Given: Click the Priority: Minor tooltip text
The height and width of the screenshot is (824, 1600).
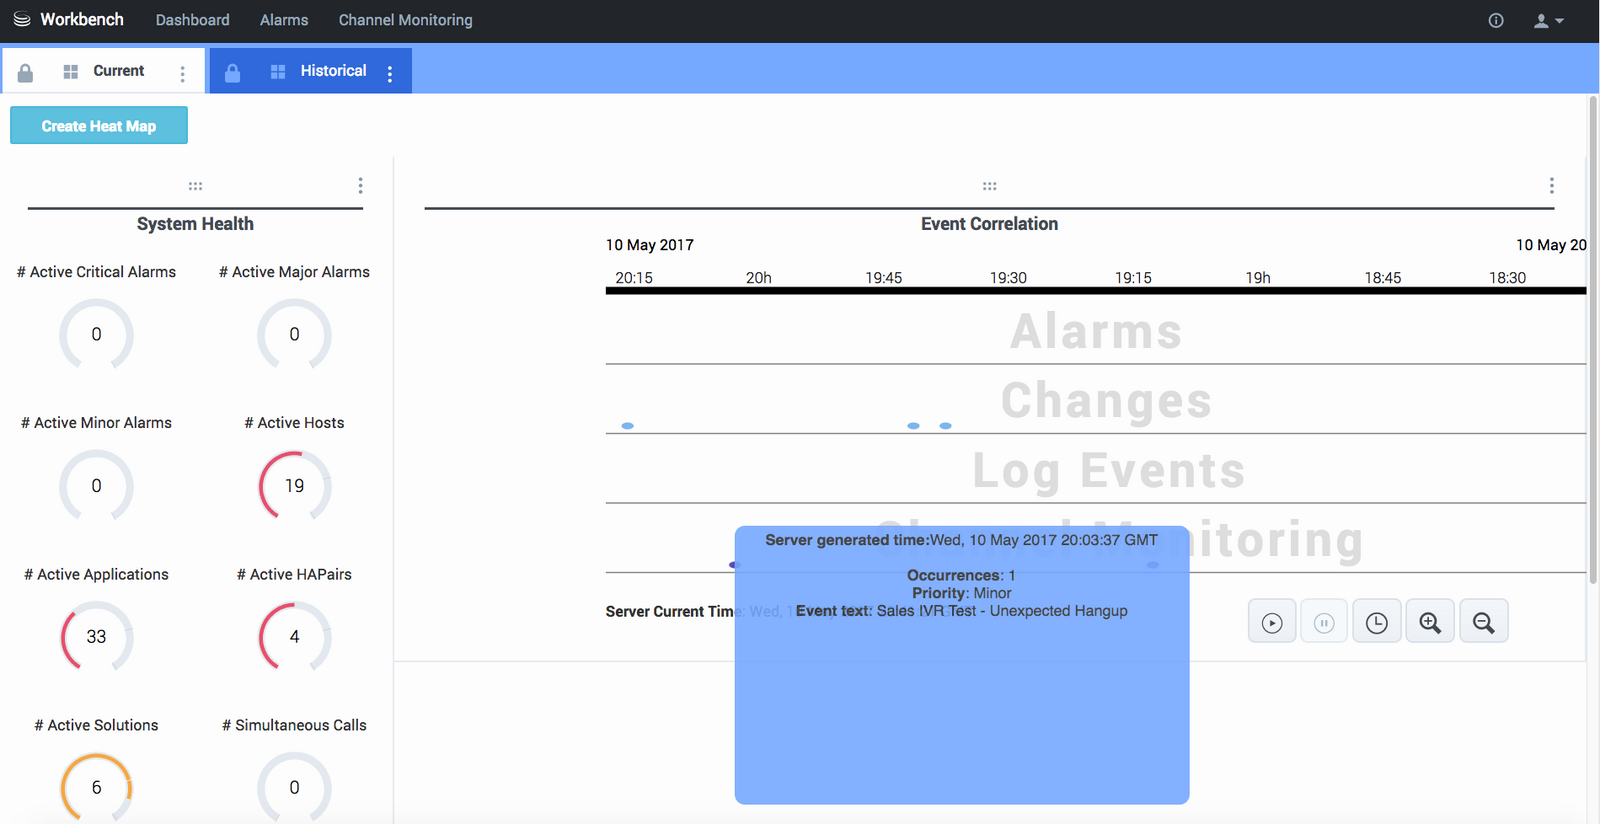Looking at the screenshot, I should [962, 593].
